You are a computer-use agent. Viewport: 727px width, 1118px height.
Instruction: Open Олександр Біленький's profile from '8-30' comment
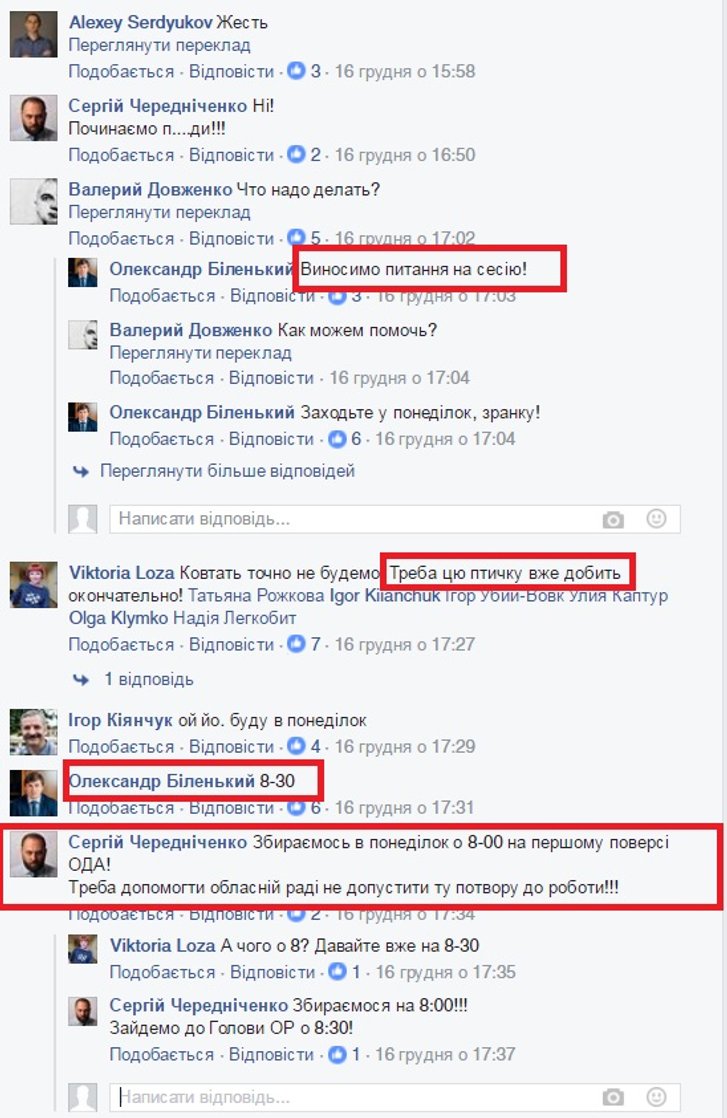[x=161, y=781]
